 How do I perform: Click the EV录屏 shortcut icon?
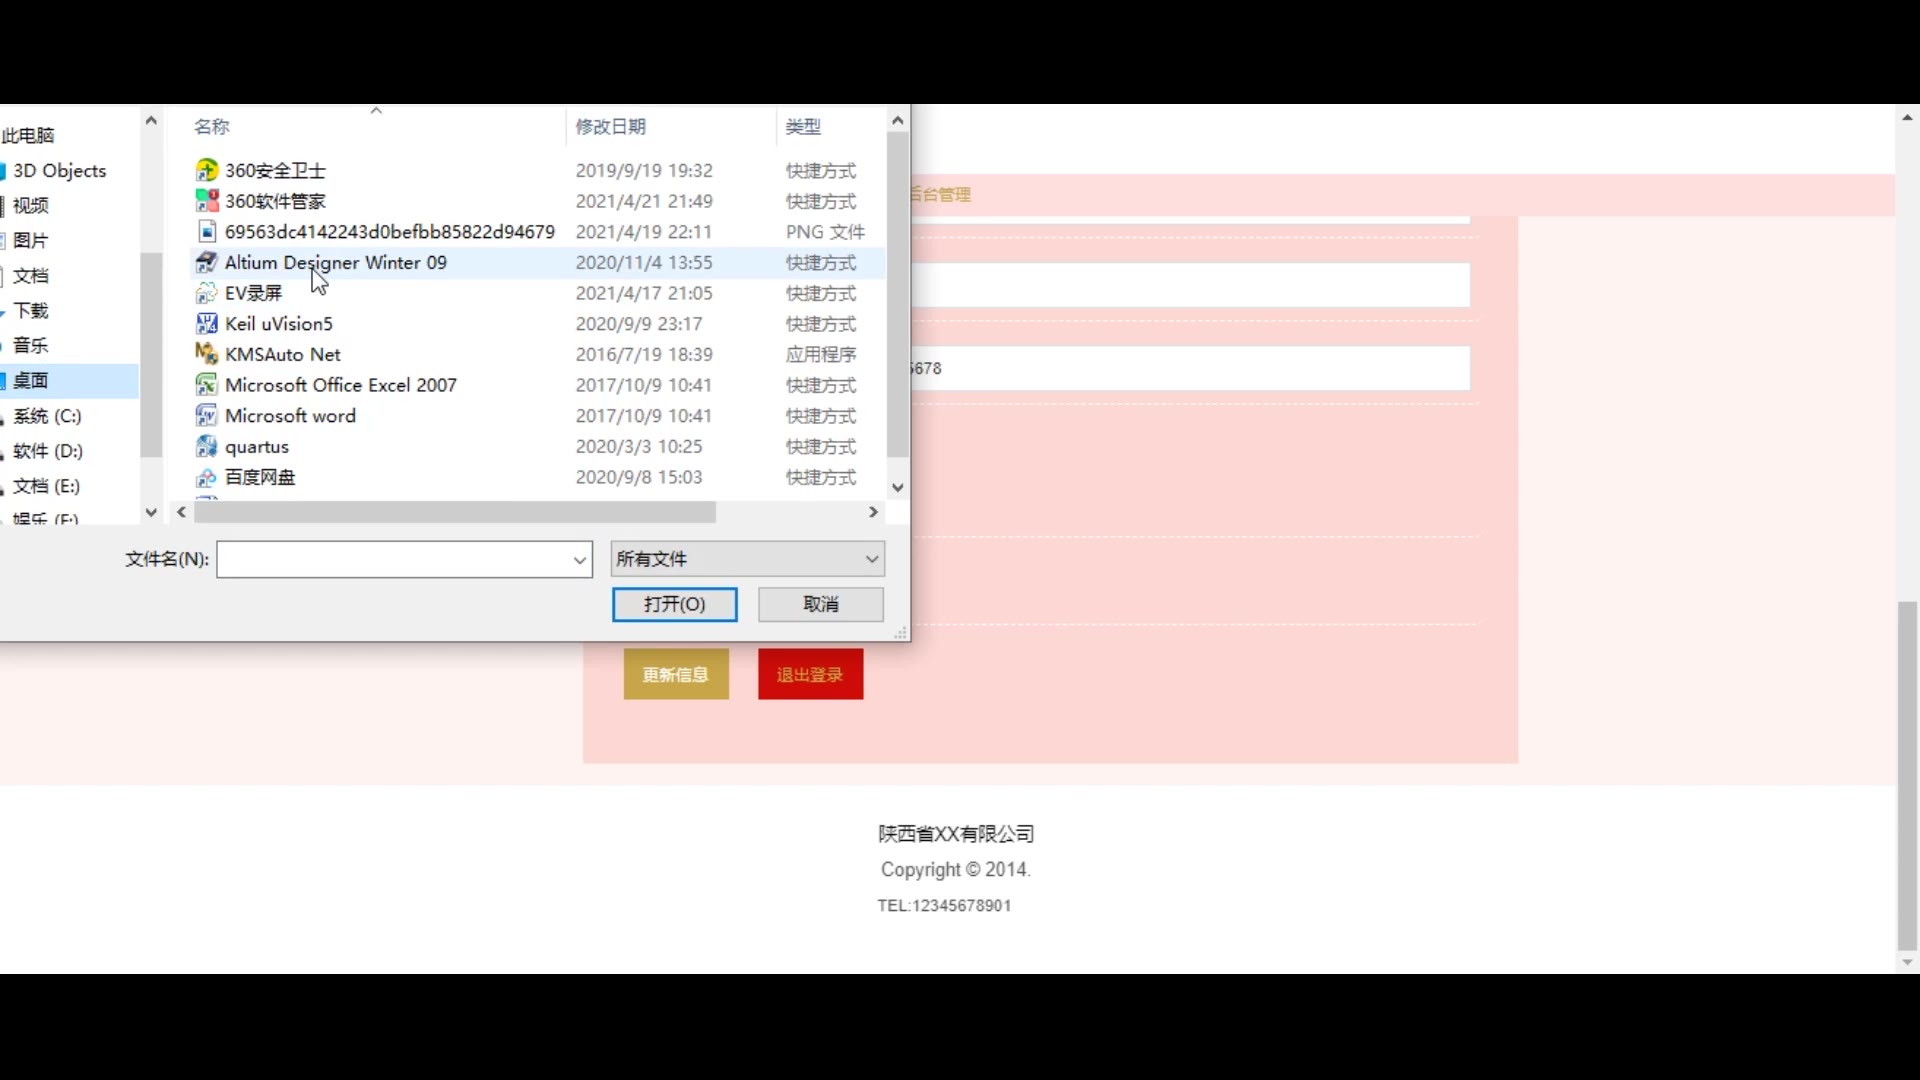click(x=206, y=293)
